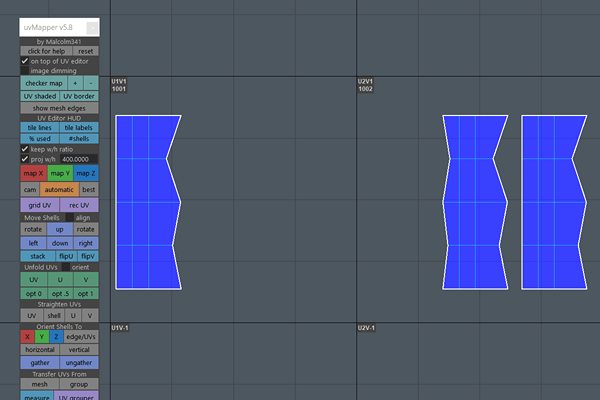Image resolution: width=600 pixels, height=400 pixels.
Task: Click the checker map button
Action: 43,83
